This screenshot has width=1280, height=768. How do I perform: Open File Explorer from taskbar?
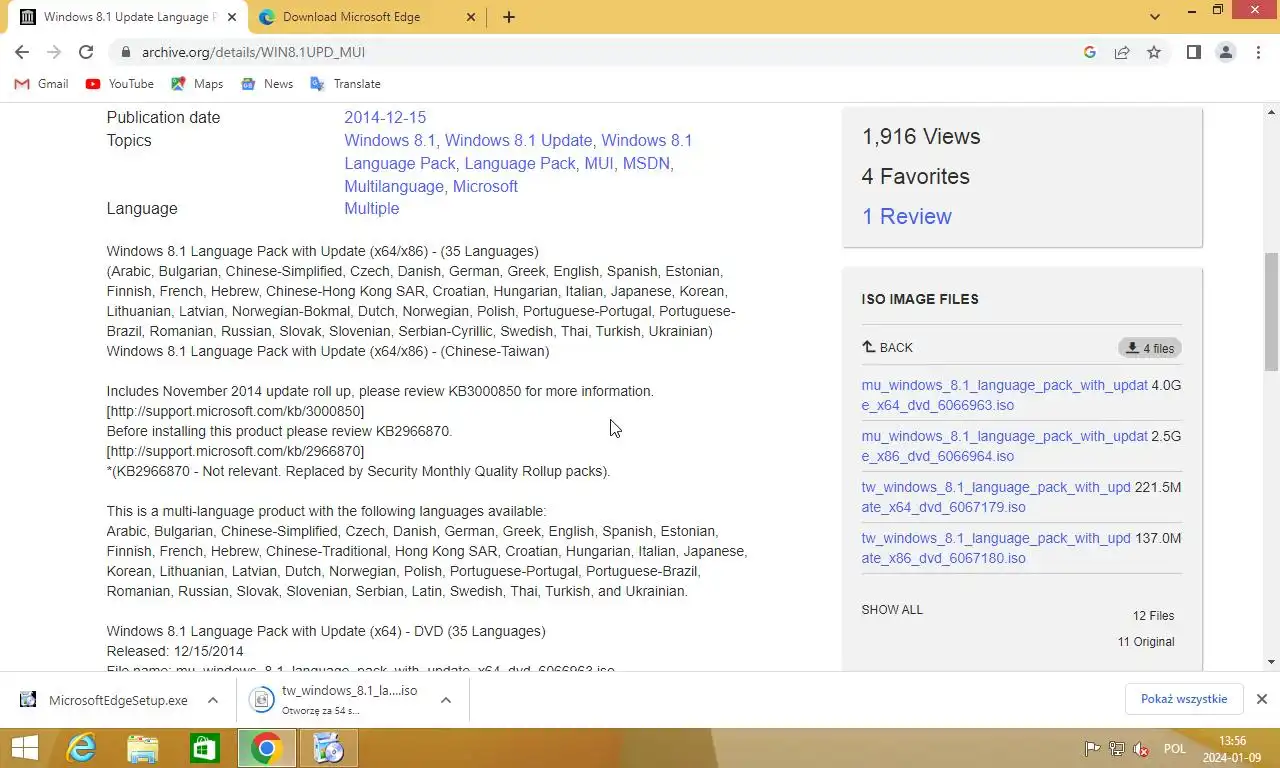(143, 748)
